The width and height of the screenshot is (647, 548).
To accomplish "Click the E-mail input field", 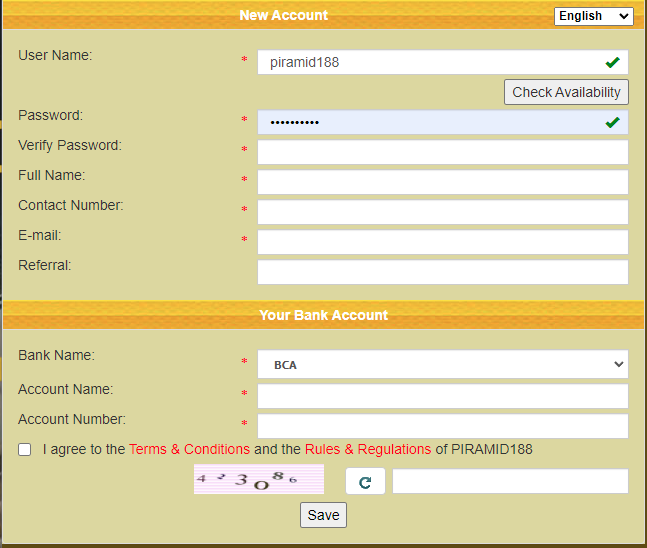I will click(443, 242).
